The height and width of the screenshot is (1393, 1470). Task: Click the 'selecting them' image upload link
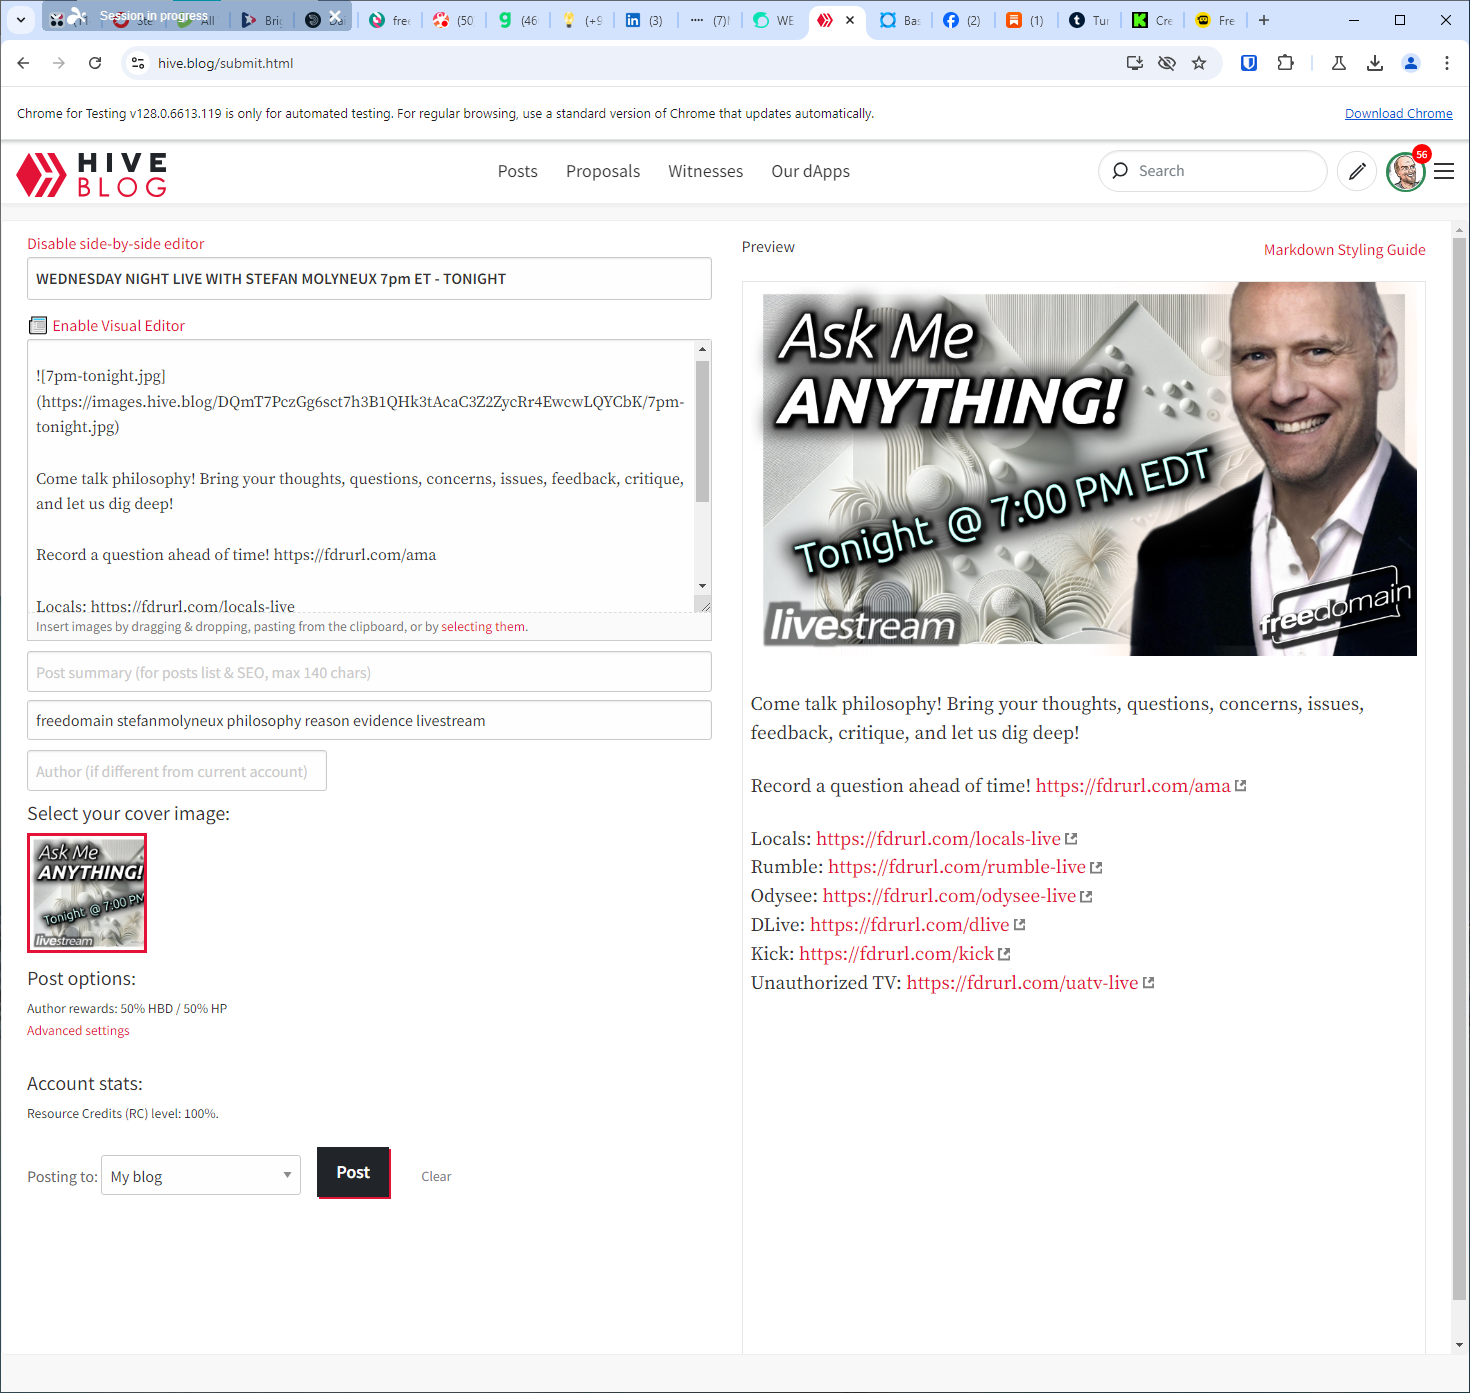pos(483,627)
